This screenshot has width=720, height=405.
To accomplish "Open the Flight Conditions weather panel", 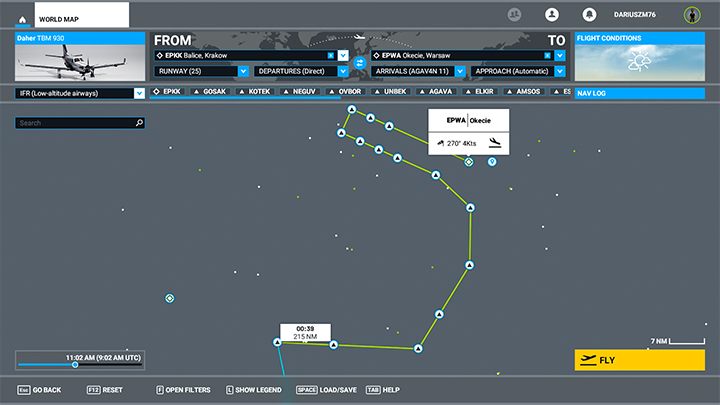I will [x=639, y=62].
